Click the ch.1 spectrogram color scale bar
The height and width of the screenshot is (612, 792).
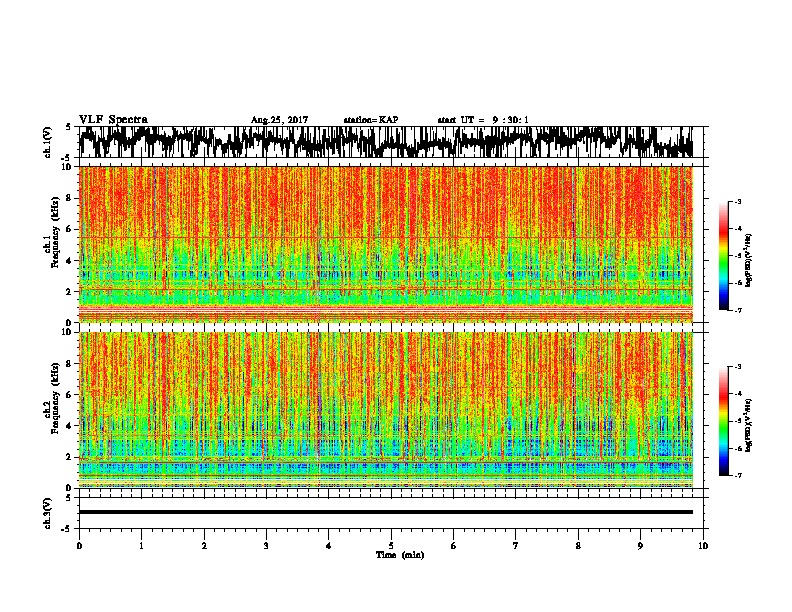723,256
